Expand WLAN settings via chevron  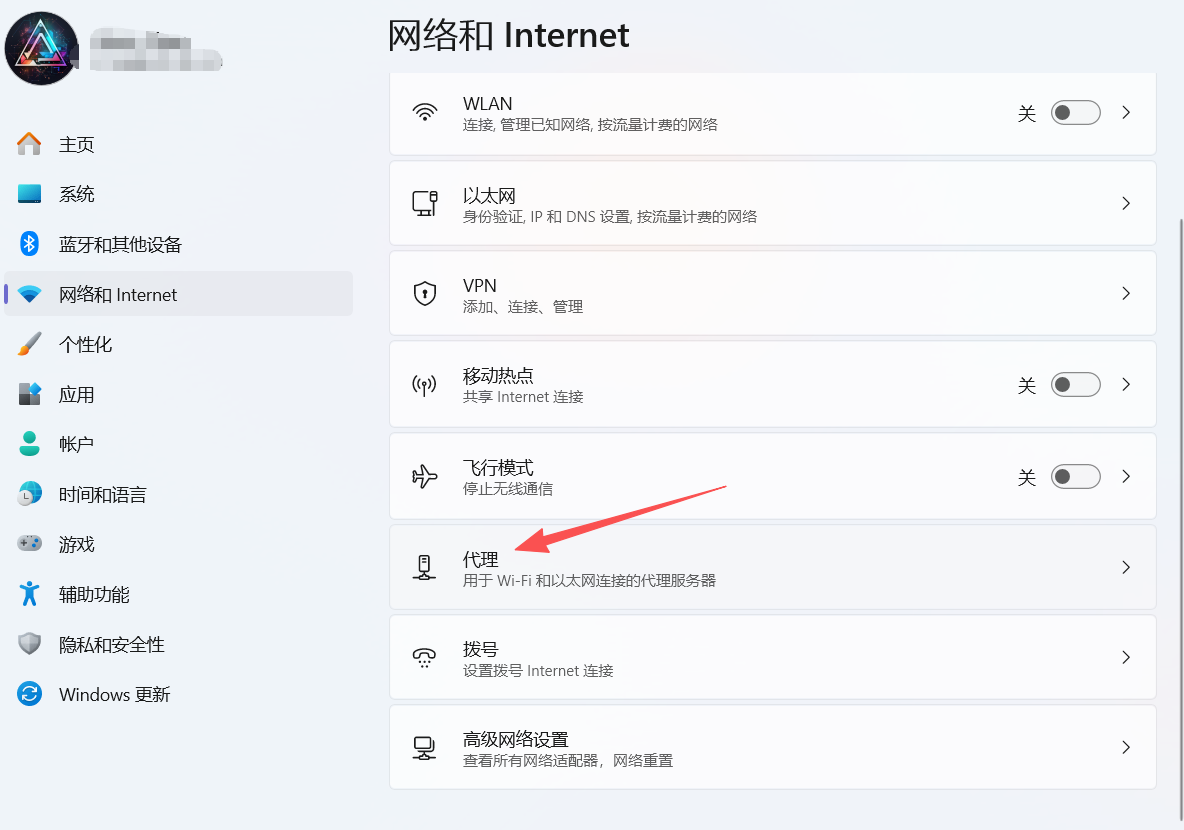pyautogui.click(x=1126, y=113)
